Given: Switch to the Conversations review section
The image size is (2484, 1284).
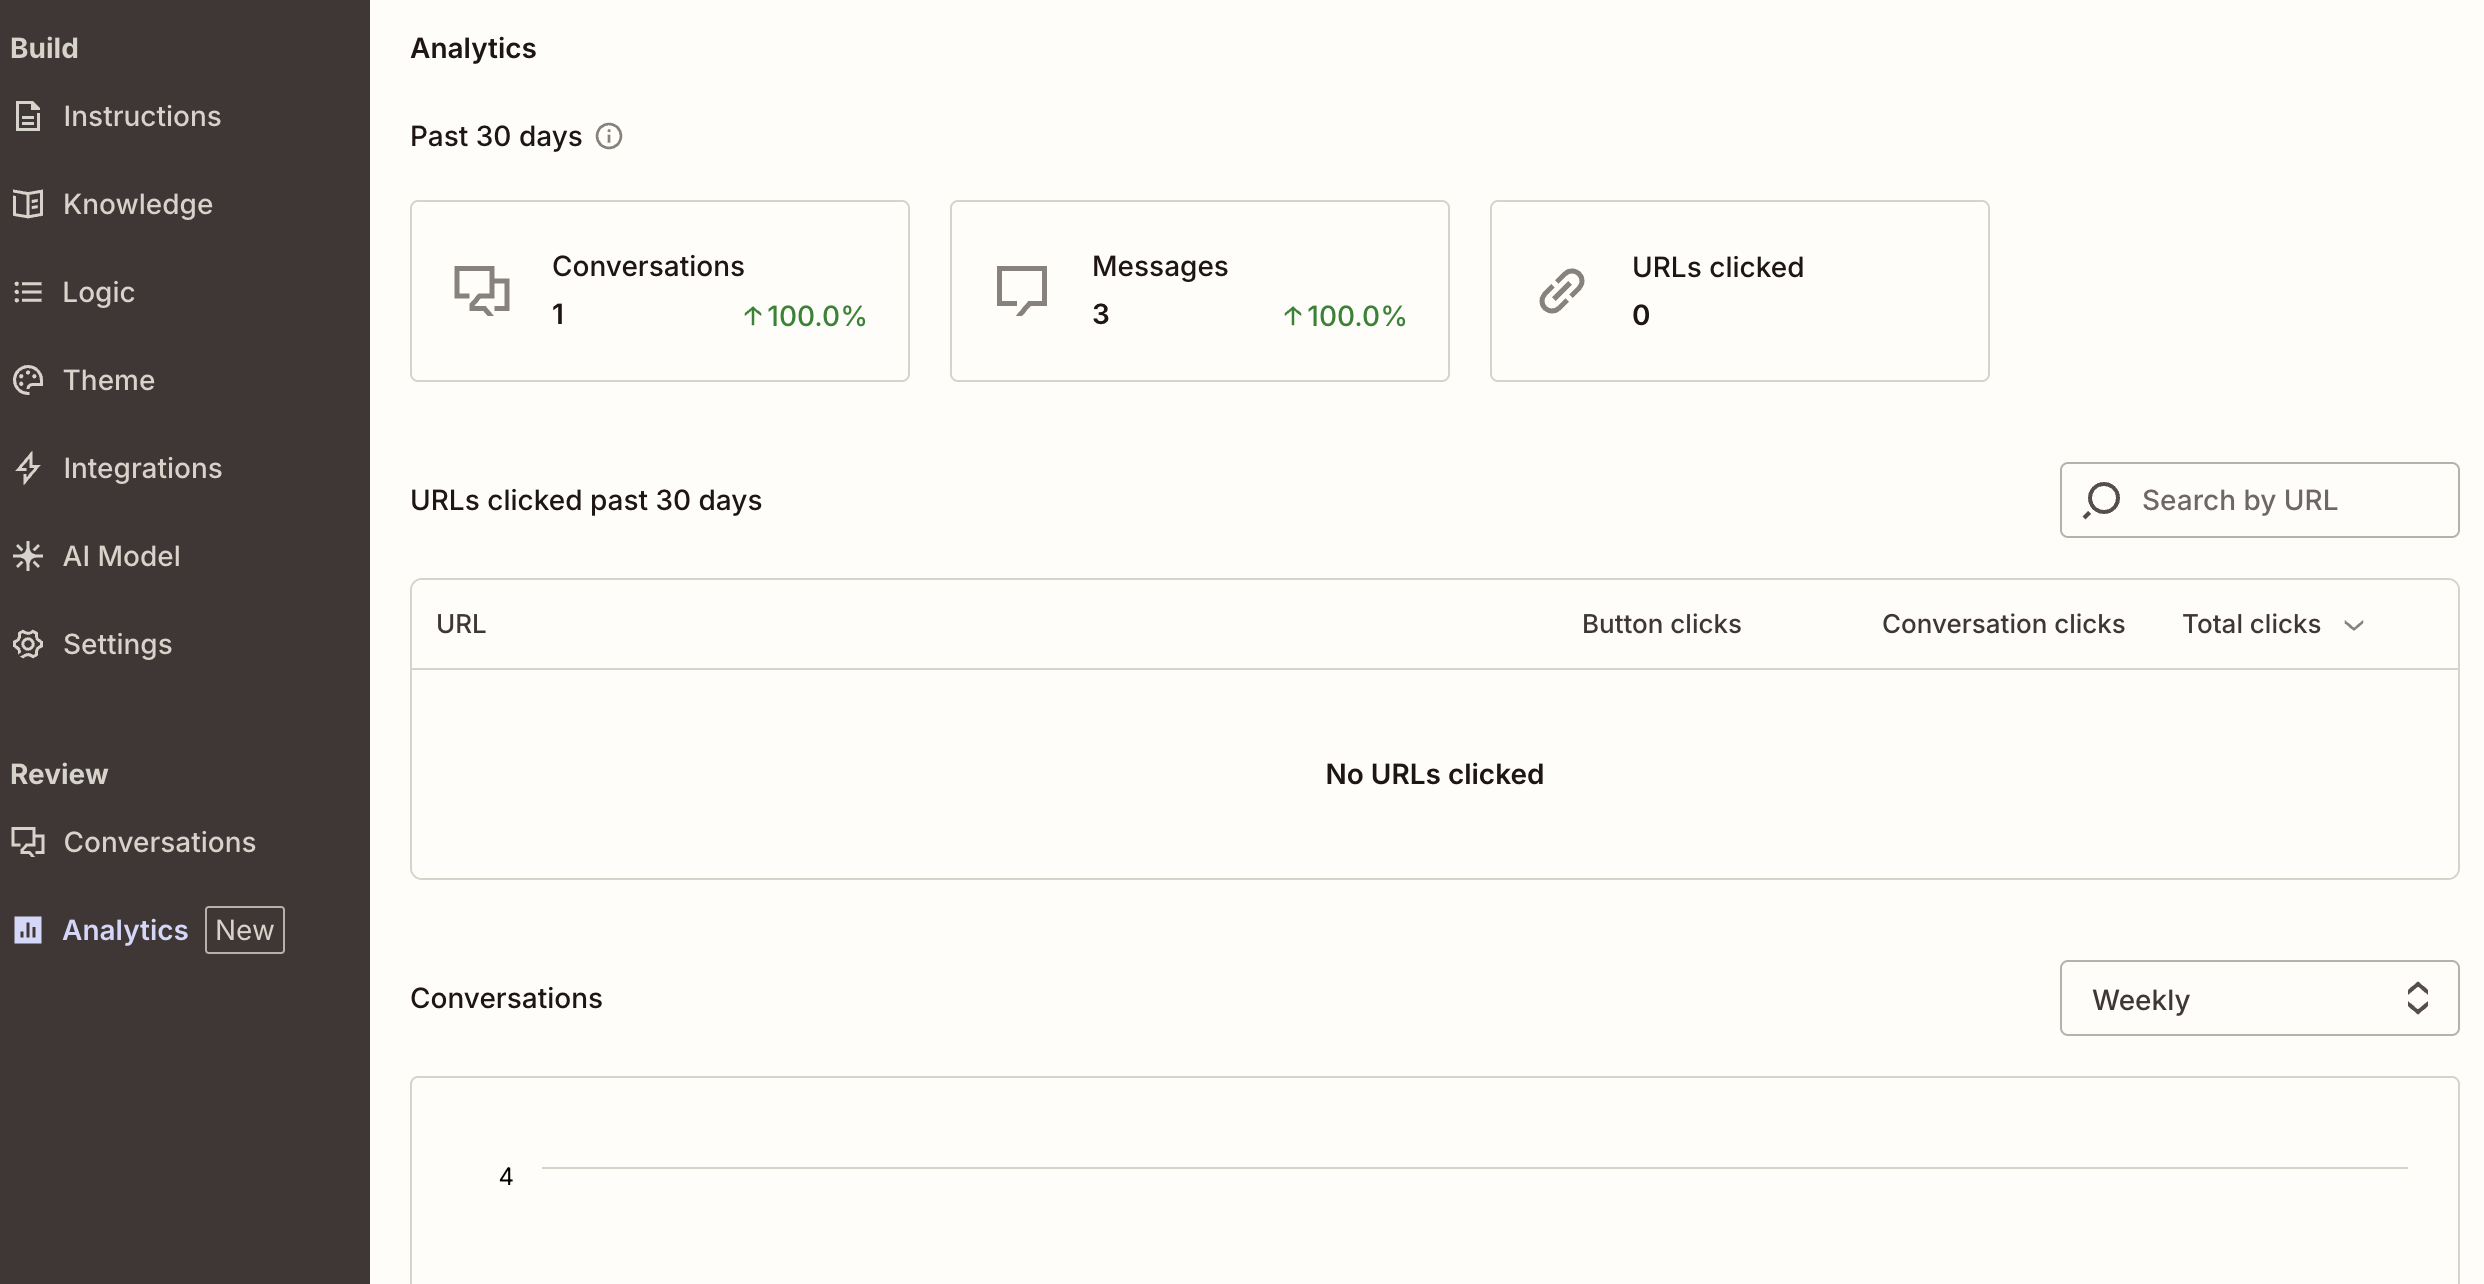Looking at the screenshot, I should click(x=158, y=841).
